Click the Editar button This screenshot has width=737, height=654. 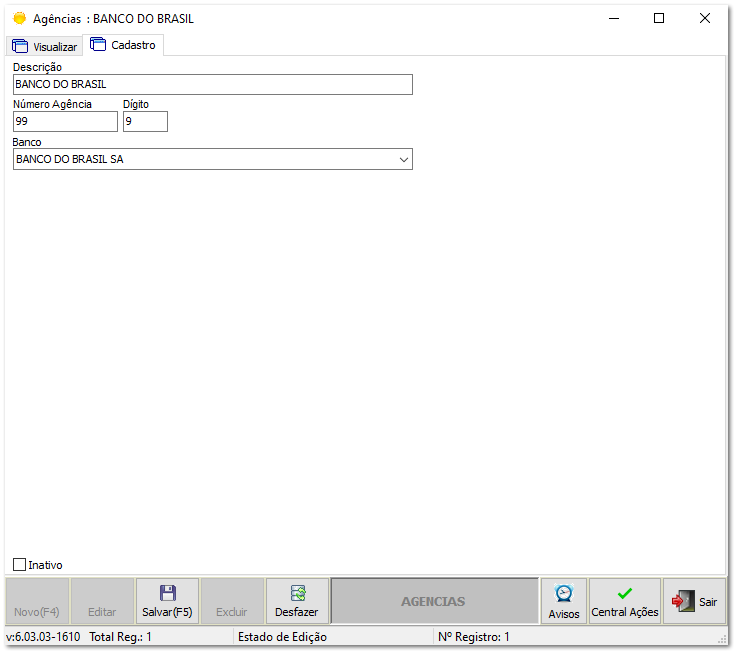(x=102, y=602)
